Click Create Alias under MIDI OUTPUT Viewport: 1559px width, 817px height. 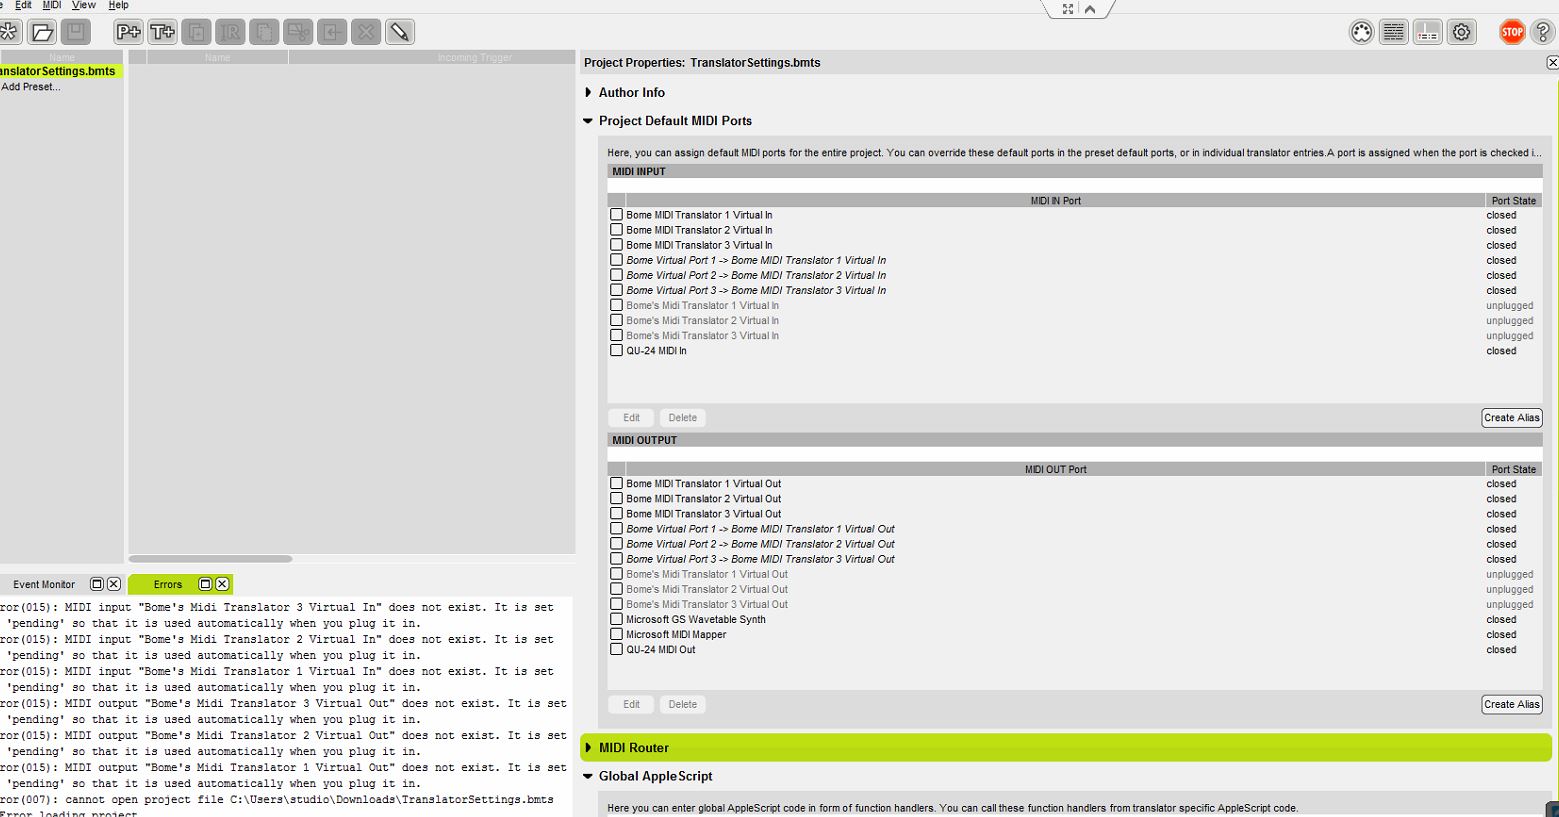[x=1512, y=704]
